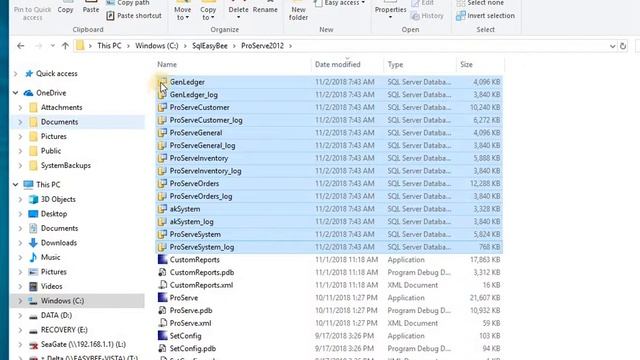Click the Delete button in Organize
This screenshot has height=360, width=640.
click(x=238, y=11)
